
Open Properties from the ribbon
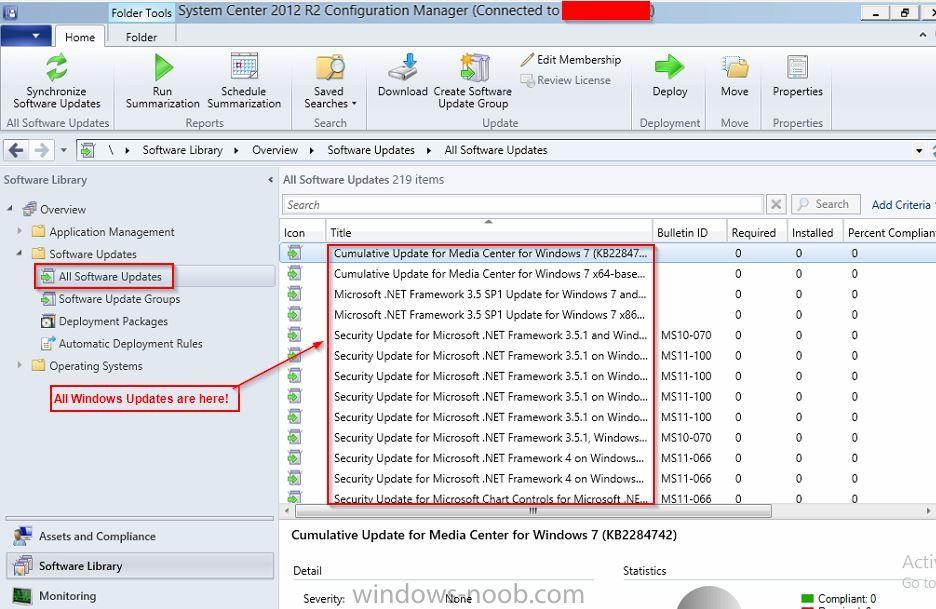coord(798,76)
